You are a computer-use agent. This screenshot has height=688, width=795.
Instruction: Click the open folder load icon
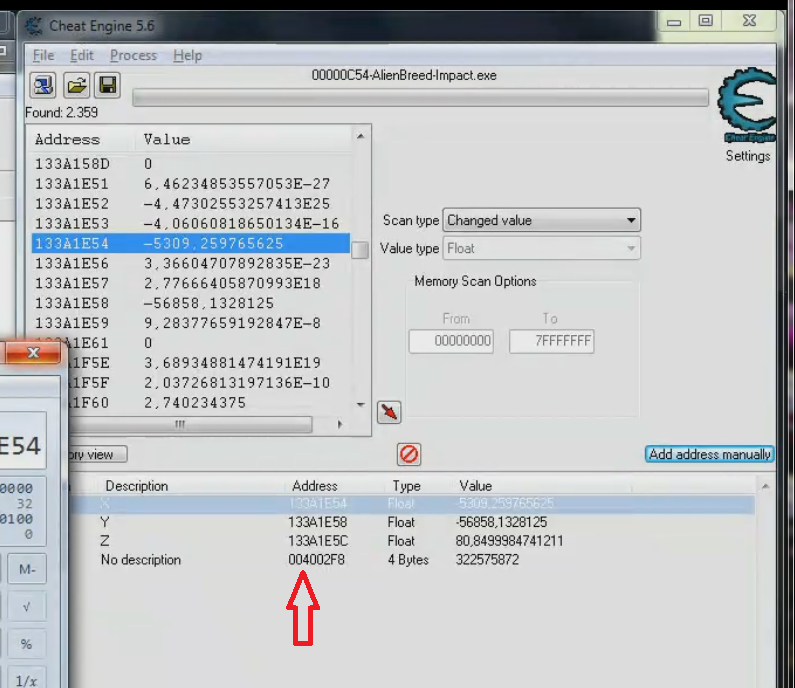76,85
